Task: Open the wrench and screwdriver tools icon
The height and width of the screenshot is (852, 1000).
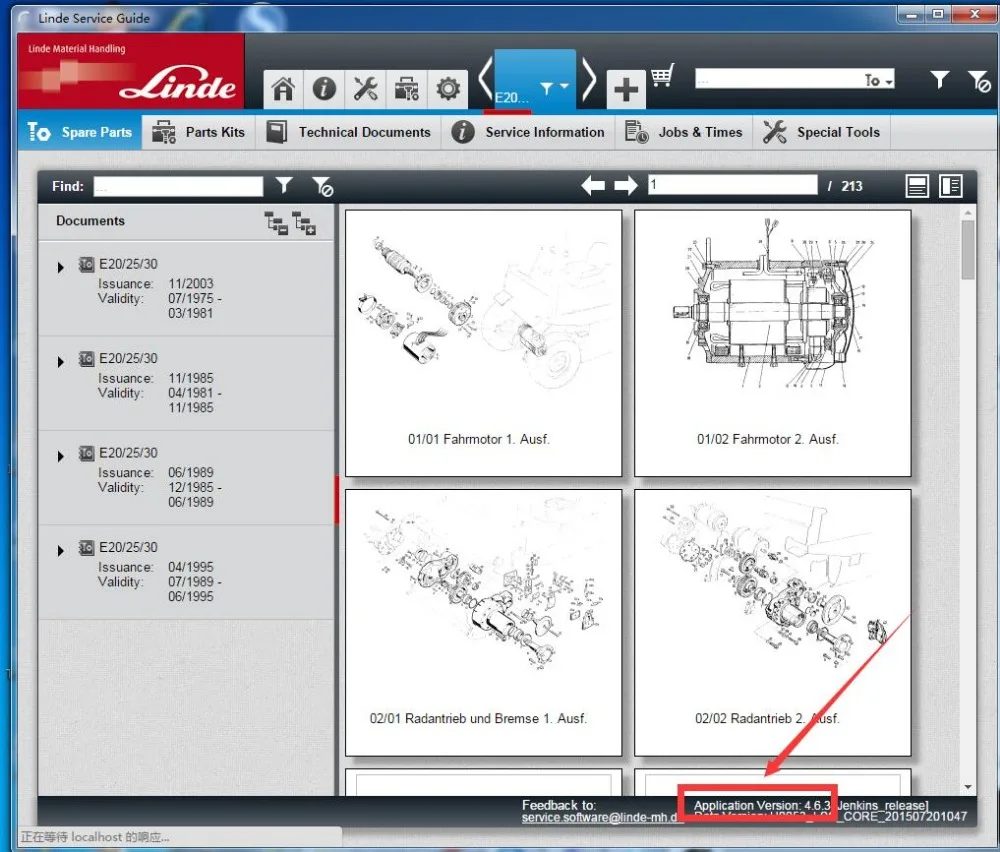Action: point(365,89)
